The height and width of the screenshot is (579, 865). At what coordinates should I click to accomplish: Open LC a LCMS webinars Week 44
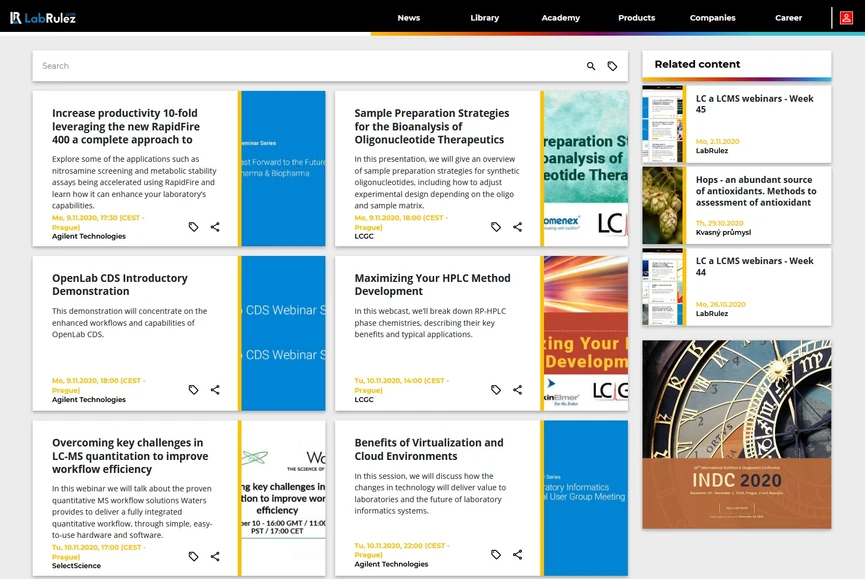pos(756,267)
